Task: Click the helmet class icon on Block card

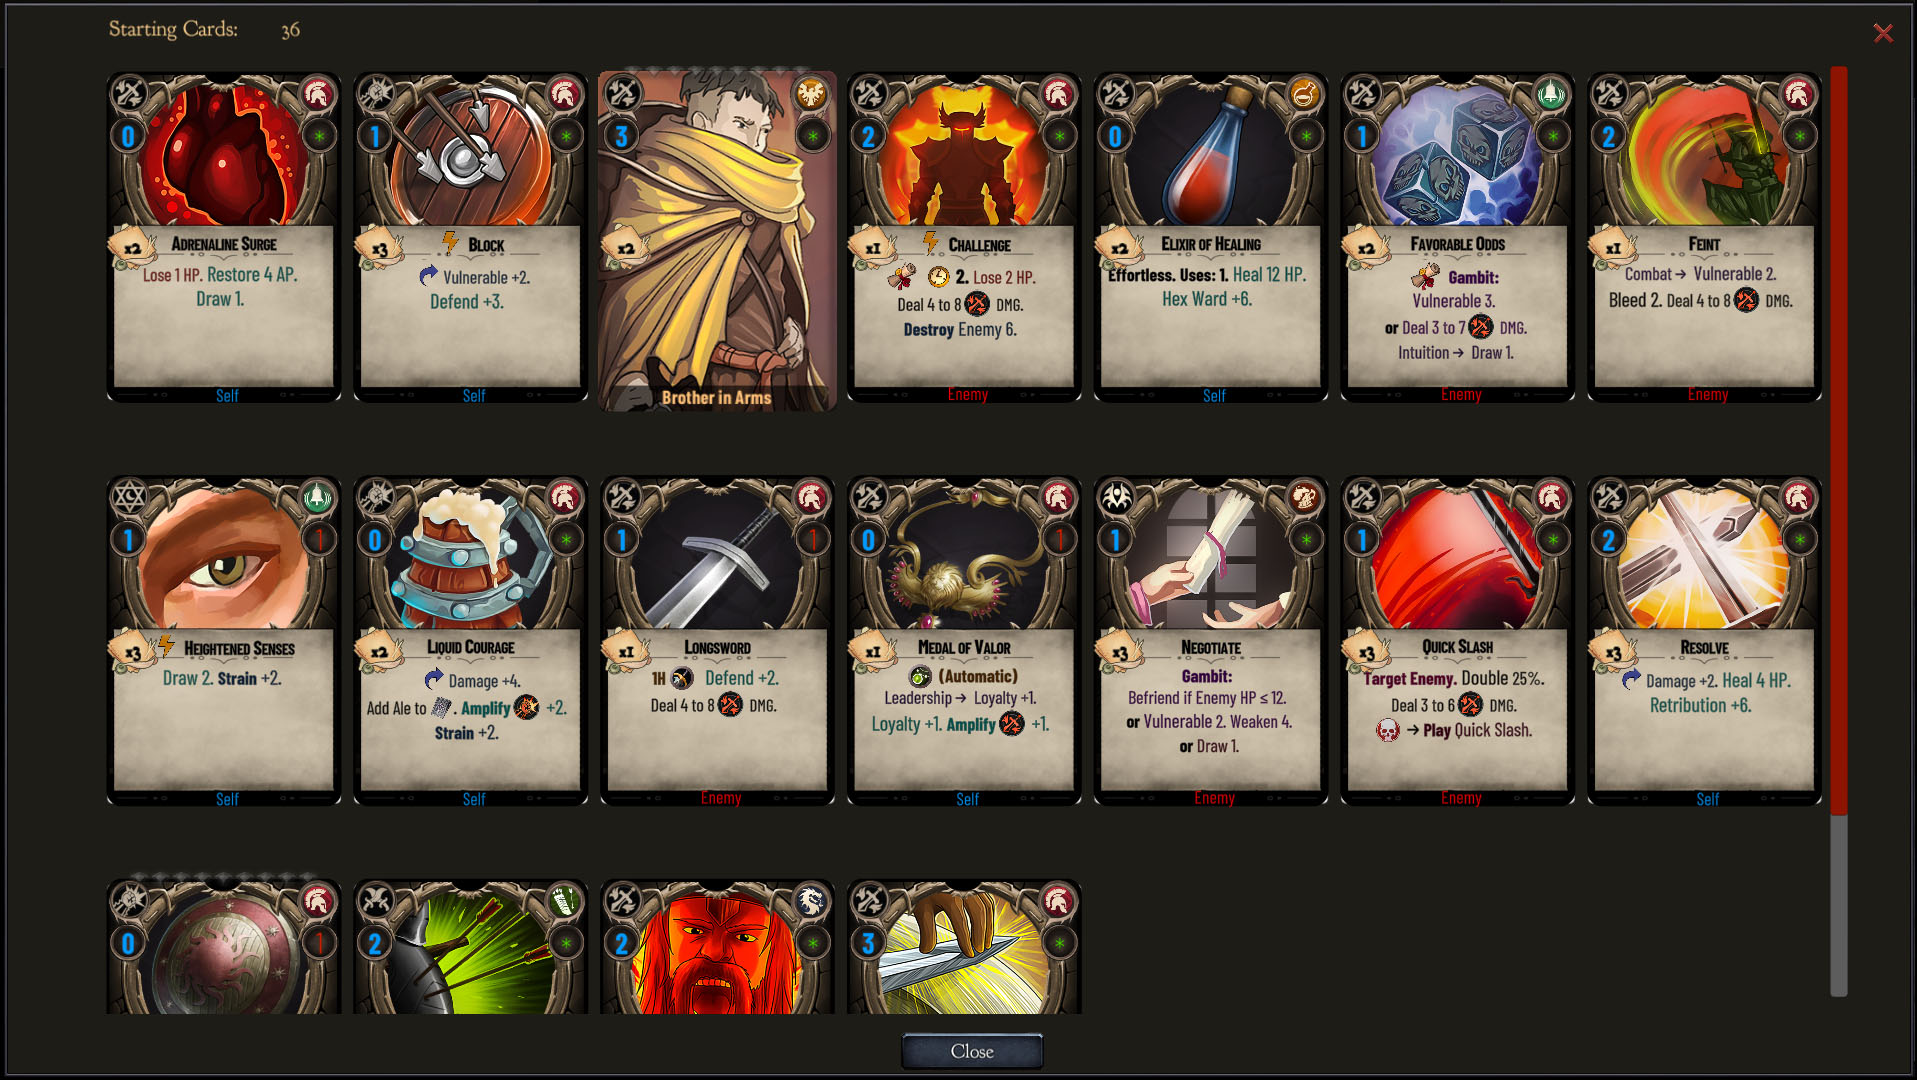Action: (x=564, y=94)
